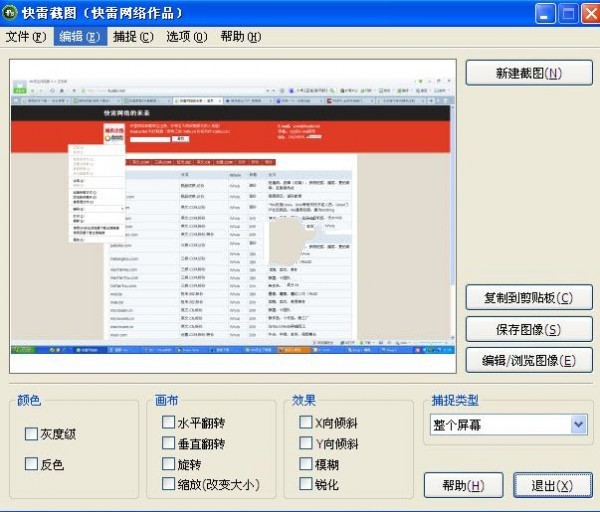The image size is (600, 512).
Task: Close the 快雷截图 window
Action: pyautogui.click(x=591, y=14)
